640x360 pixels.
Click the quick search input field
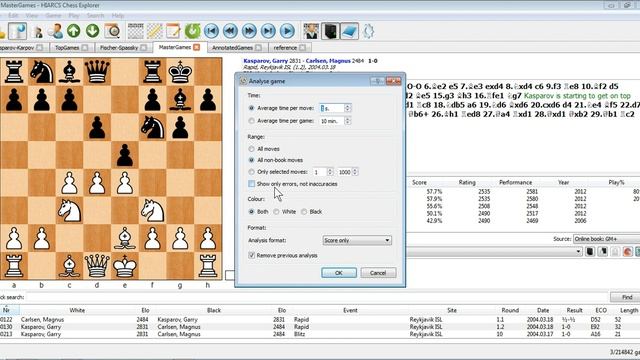point(317,297)
